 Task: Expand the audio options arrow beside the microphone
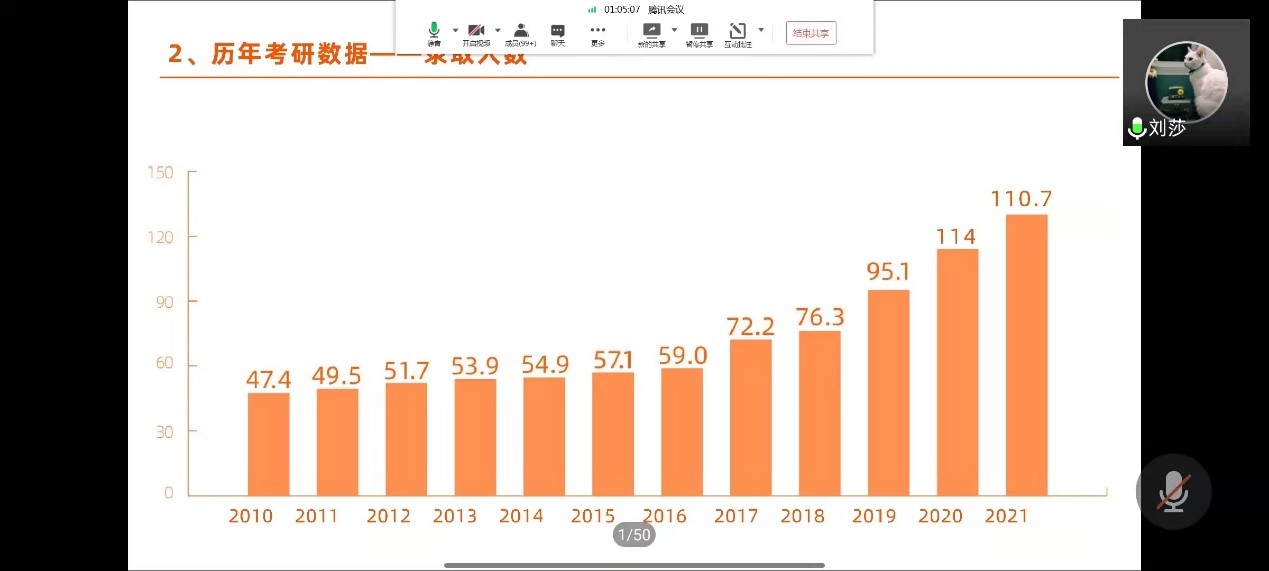[x=455, y=30]
